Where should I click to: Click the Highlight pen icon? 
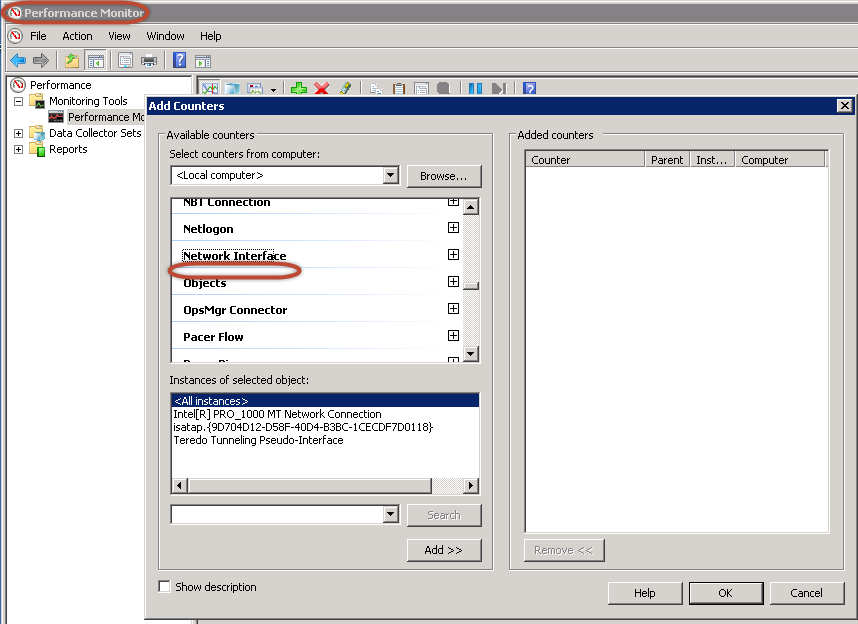pos(345,88)
